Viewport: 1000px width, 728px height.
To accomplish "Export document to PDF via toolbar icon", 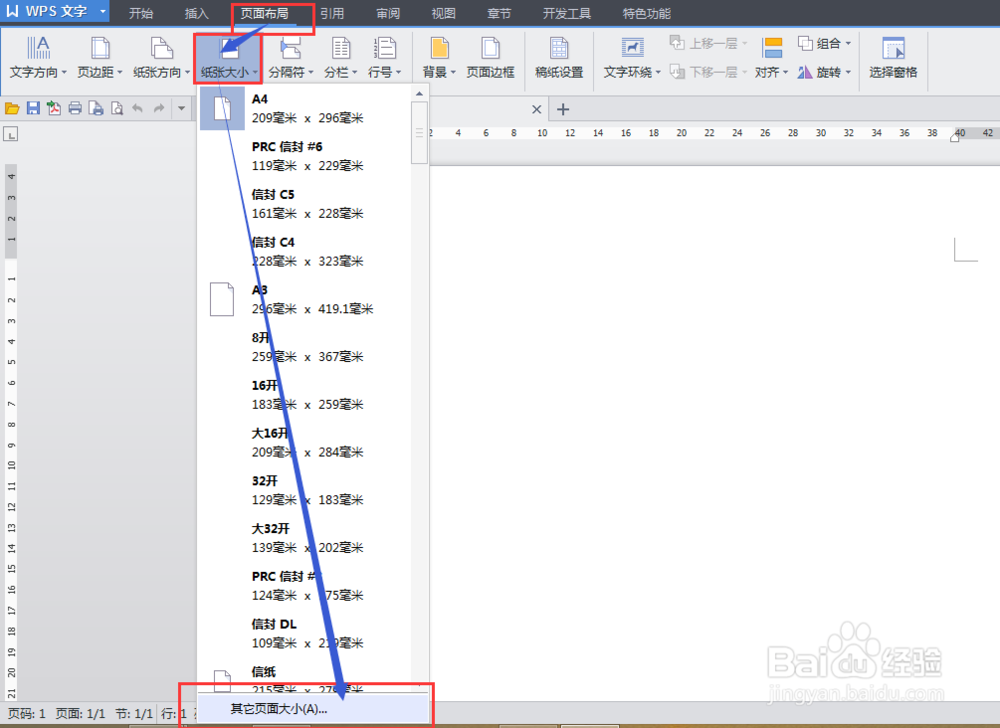I will pos(55,107).
